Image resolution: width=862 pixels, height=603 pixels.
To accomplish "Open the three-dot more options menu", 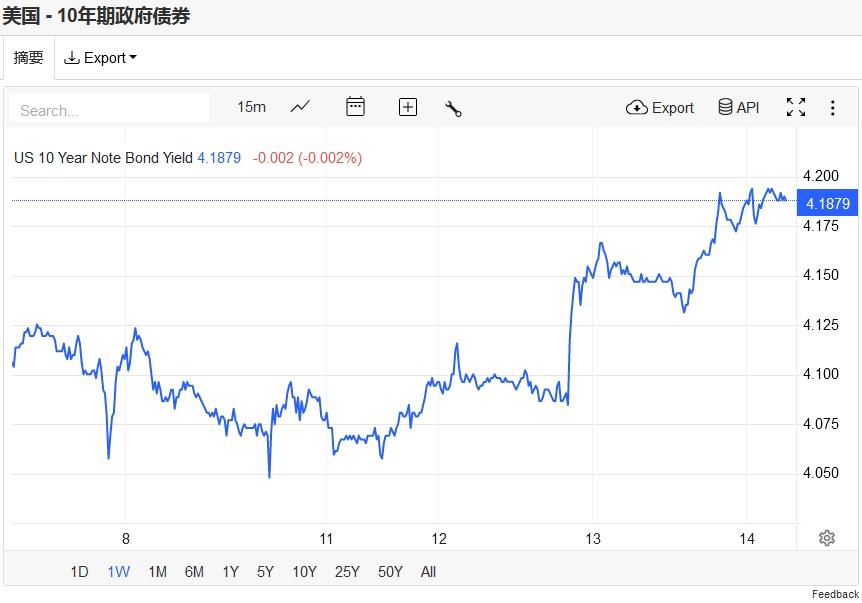I will 832,108.
